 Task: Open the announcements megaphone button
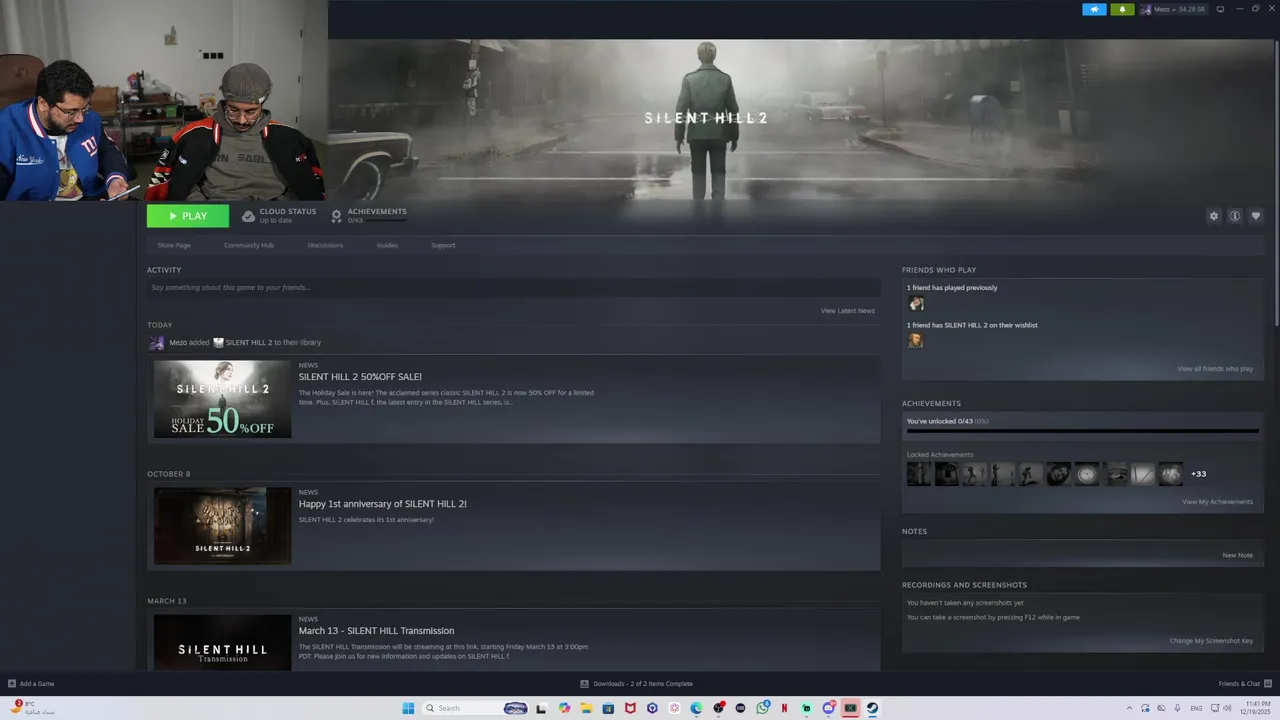1094,9
